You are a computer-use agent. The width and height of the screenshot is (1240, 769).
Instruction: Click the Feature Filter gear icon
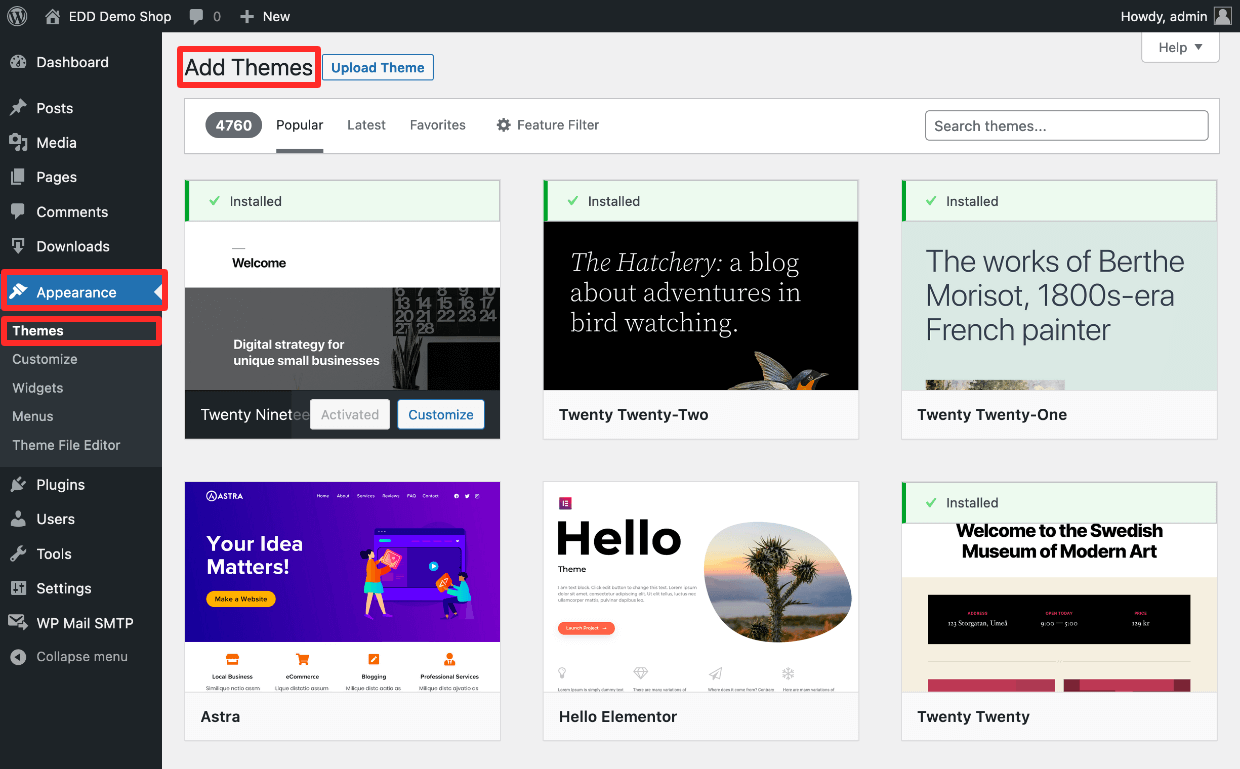tap(504, 125)
